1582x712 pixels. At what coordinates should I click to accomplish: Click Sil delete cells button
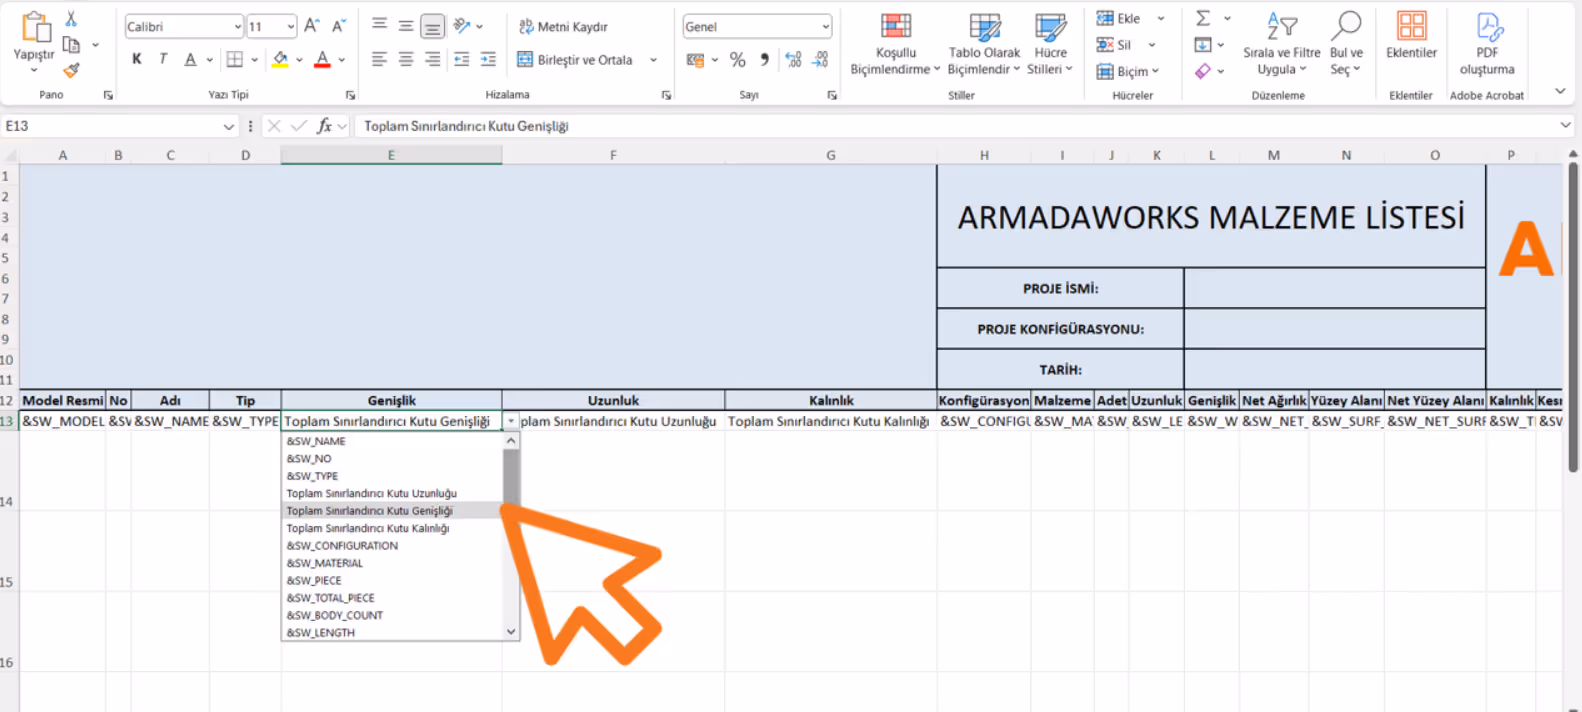click(x=1114, y=45)
